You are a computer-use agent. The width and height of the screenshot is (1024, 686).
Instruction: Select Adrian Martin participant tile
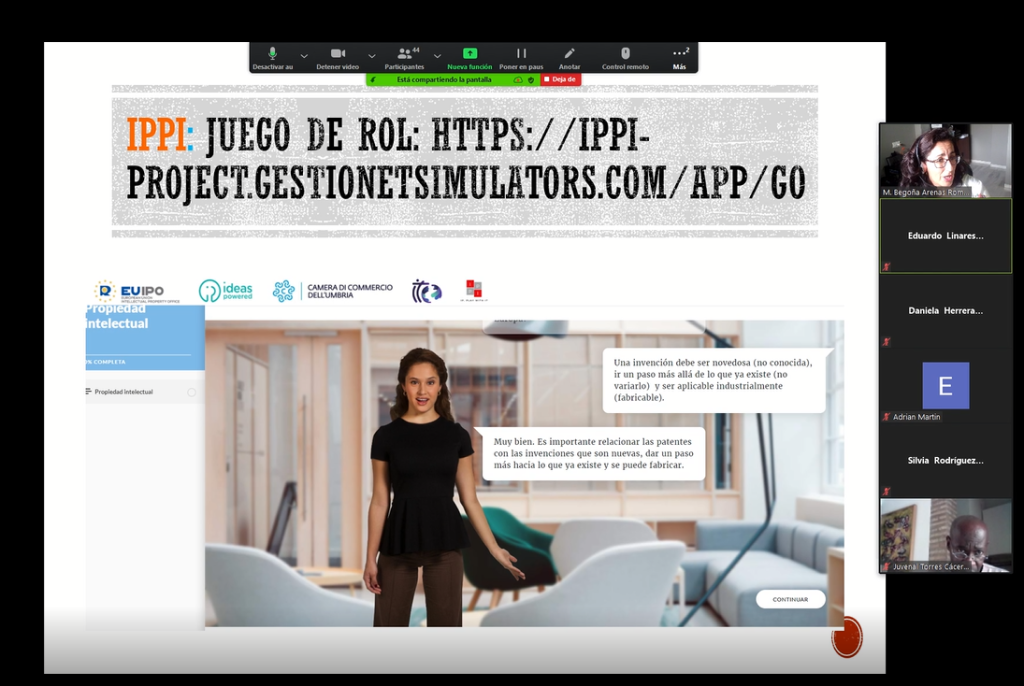(945, 388)
